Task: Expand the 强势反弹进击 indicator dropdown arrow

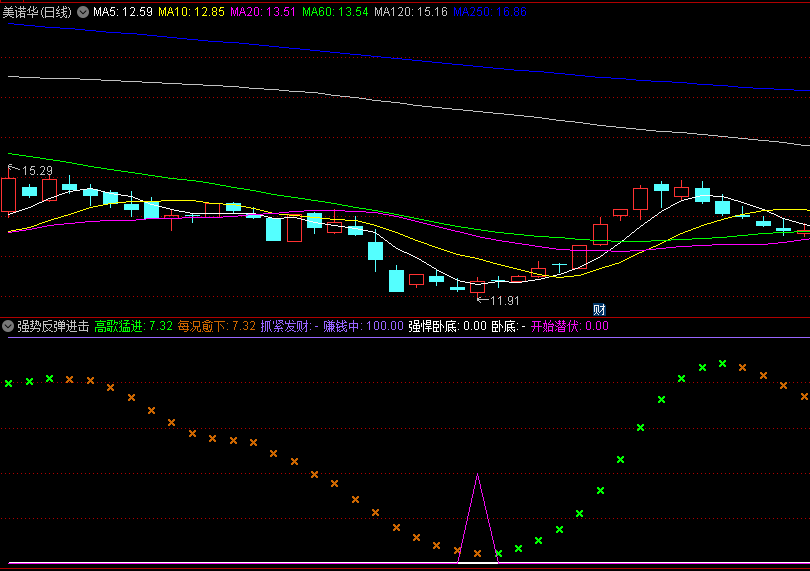Action: (8, 326)
